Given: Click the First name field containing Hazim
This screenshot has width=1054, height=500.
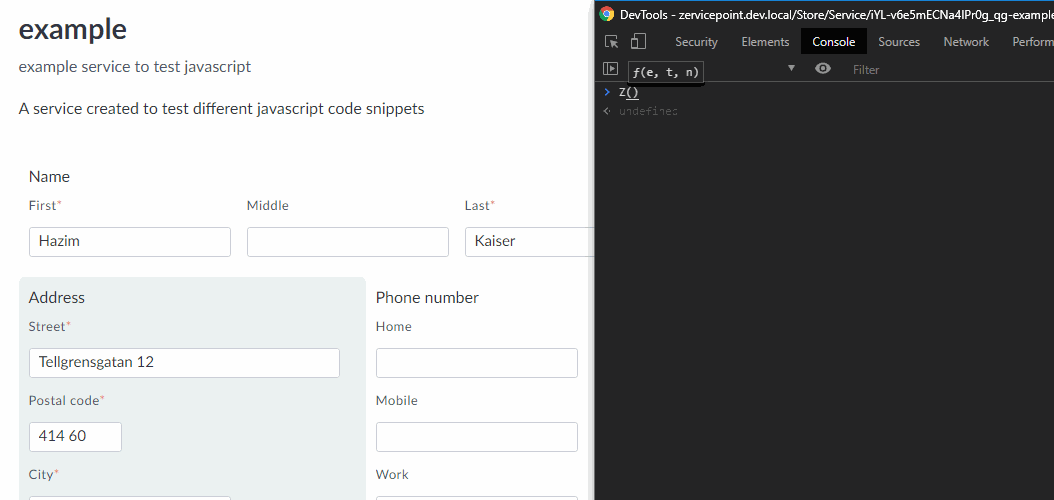Looking at the screenshot, I should pyautogui.click(x=130, y=241).
